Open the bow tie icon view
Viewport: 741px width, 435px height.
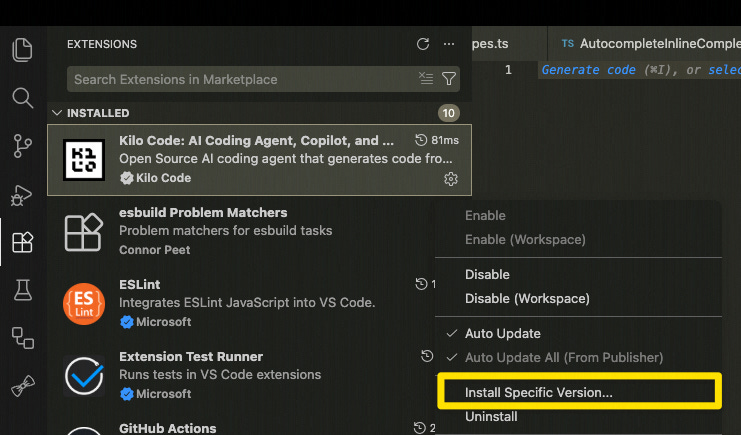[22, 386]
